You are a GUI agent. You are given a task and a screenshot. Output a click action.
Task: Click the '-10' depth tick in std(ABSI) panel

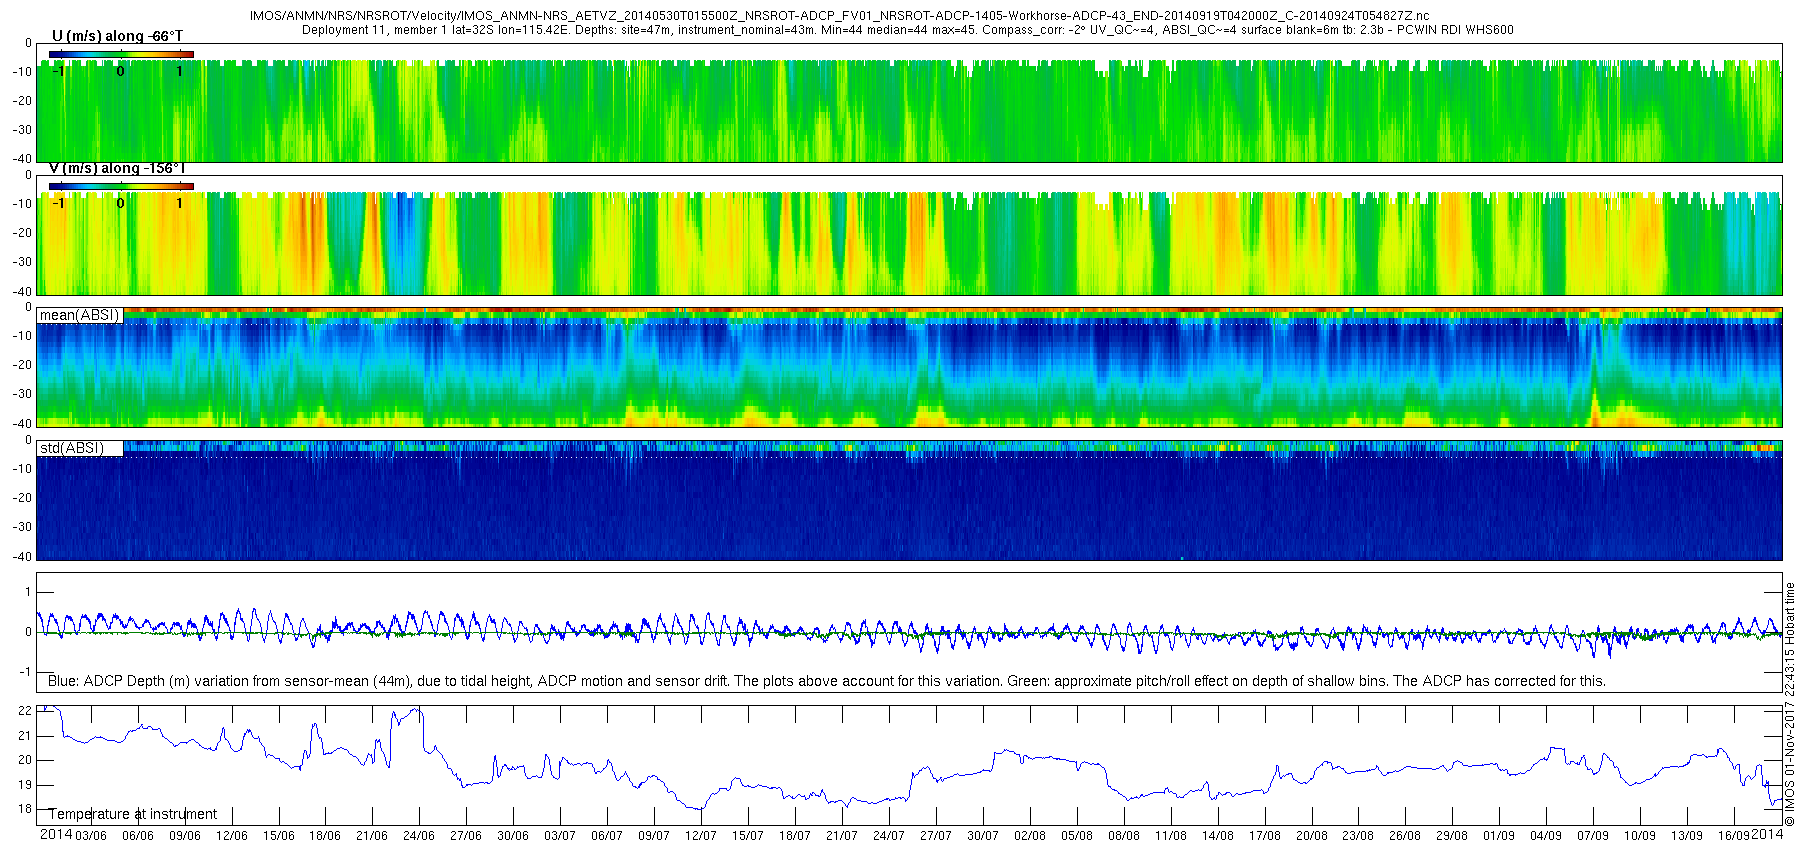[x=22, y=469]
